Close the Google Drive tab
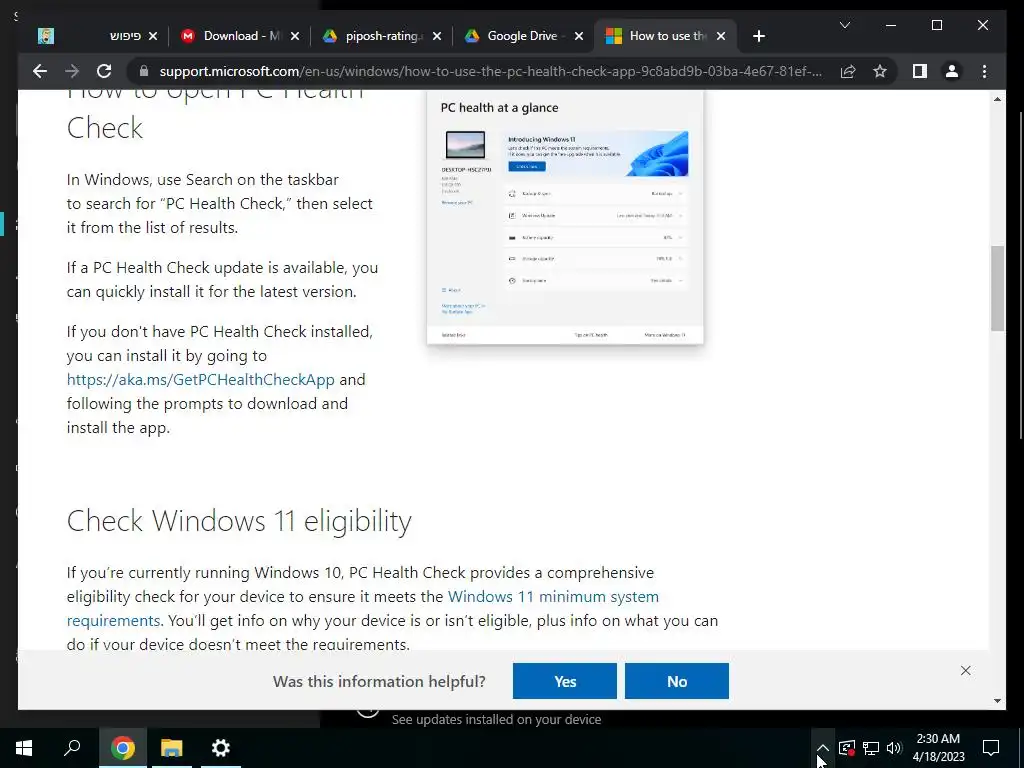Viewport: 1024px width, 768px height. pyautogui.click(x=579, y=36)
